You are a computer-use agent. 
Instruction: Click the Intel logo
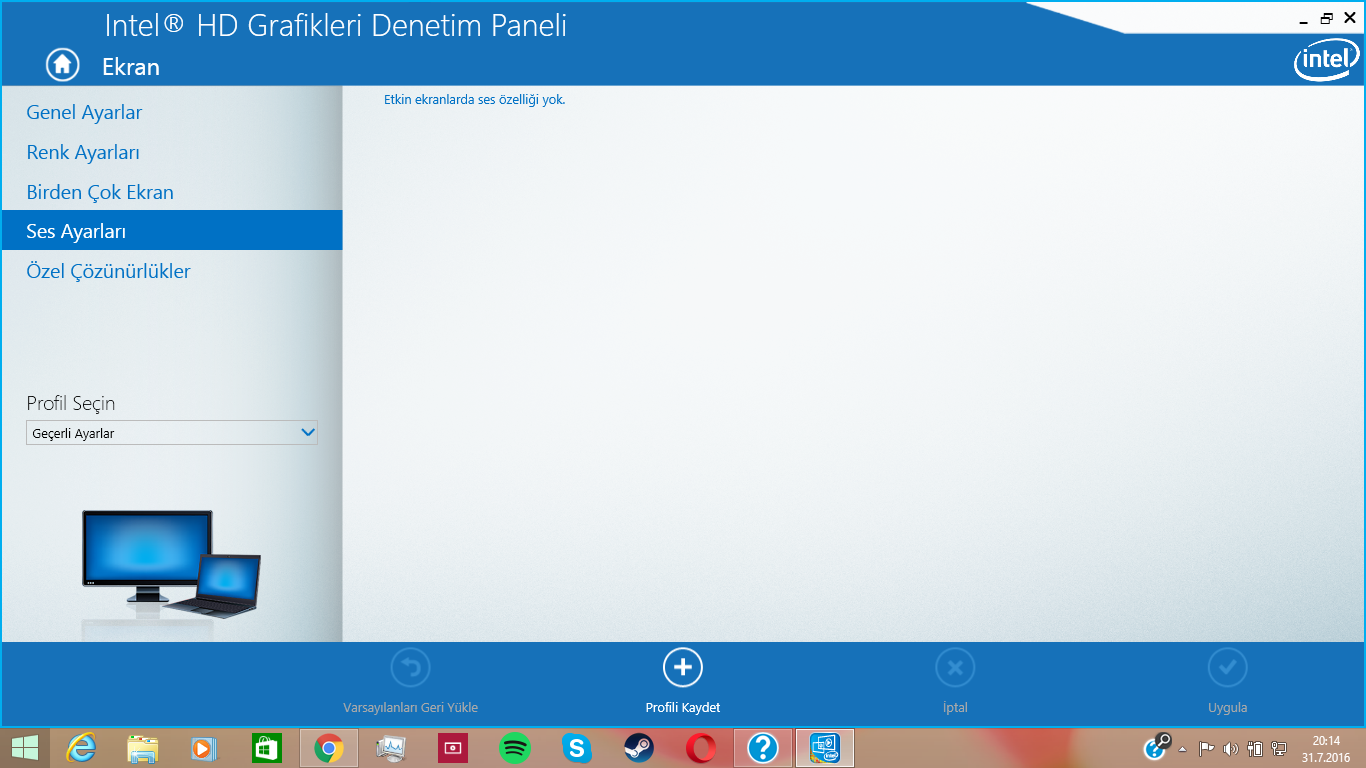(x=1326, y=62)
